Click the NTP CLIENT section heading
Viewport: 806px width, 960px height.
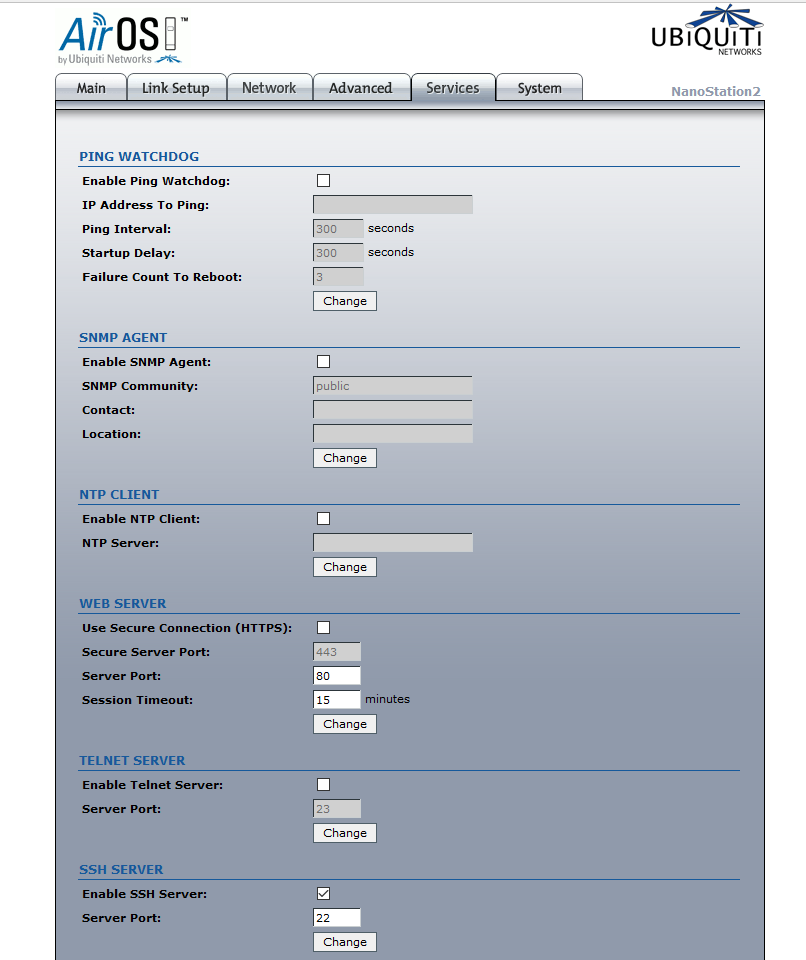click(x=119, y=494)
